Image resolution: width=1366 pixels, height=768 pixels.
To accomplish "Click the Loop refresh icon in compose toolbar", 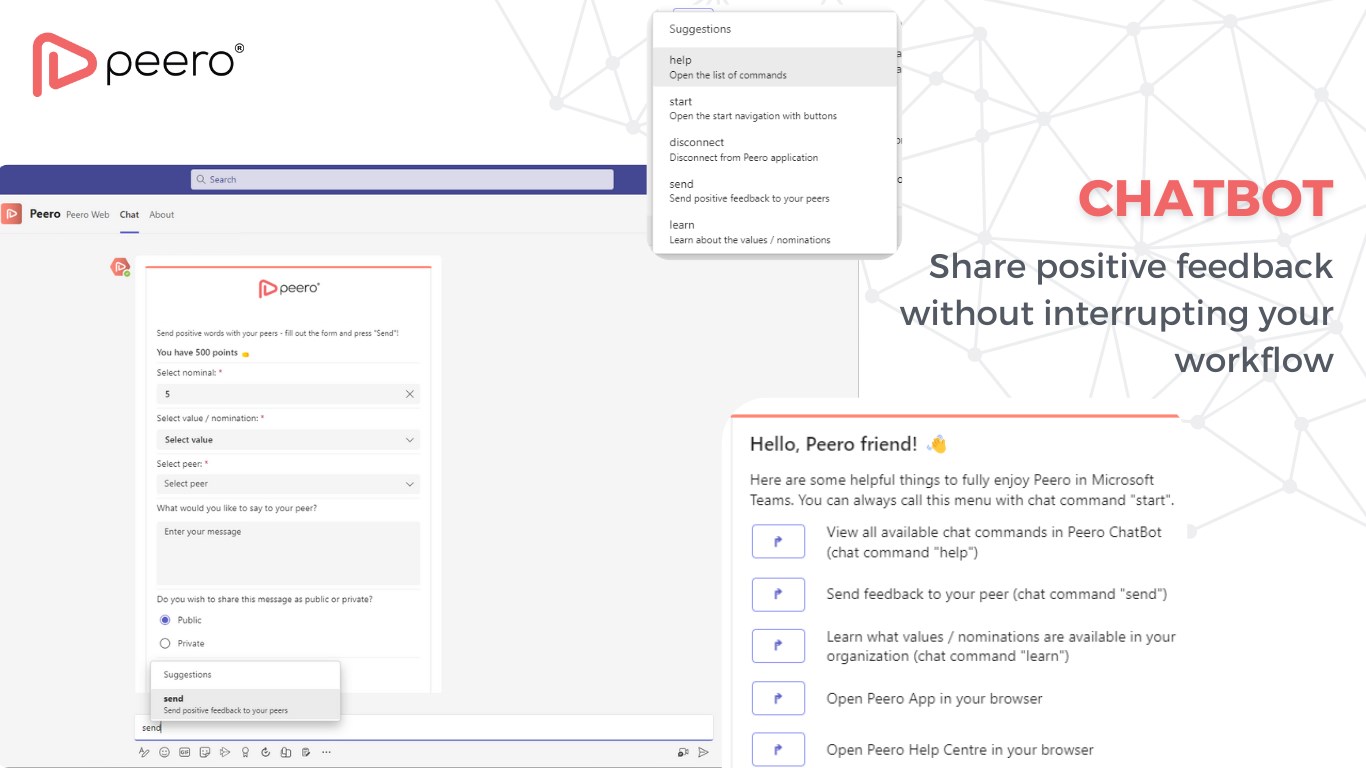I will tap(265, 752).
